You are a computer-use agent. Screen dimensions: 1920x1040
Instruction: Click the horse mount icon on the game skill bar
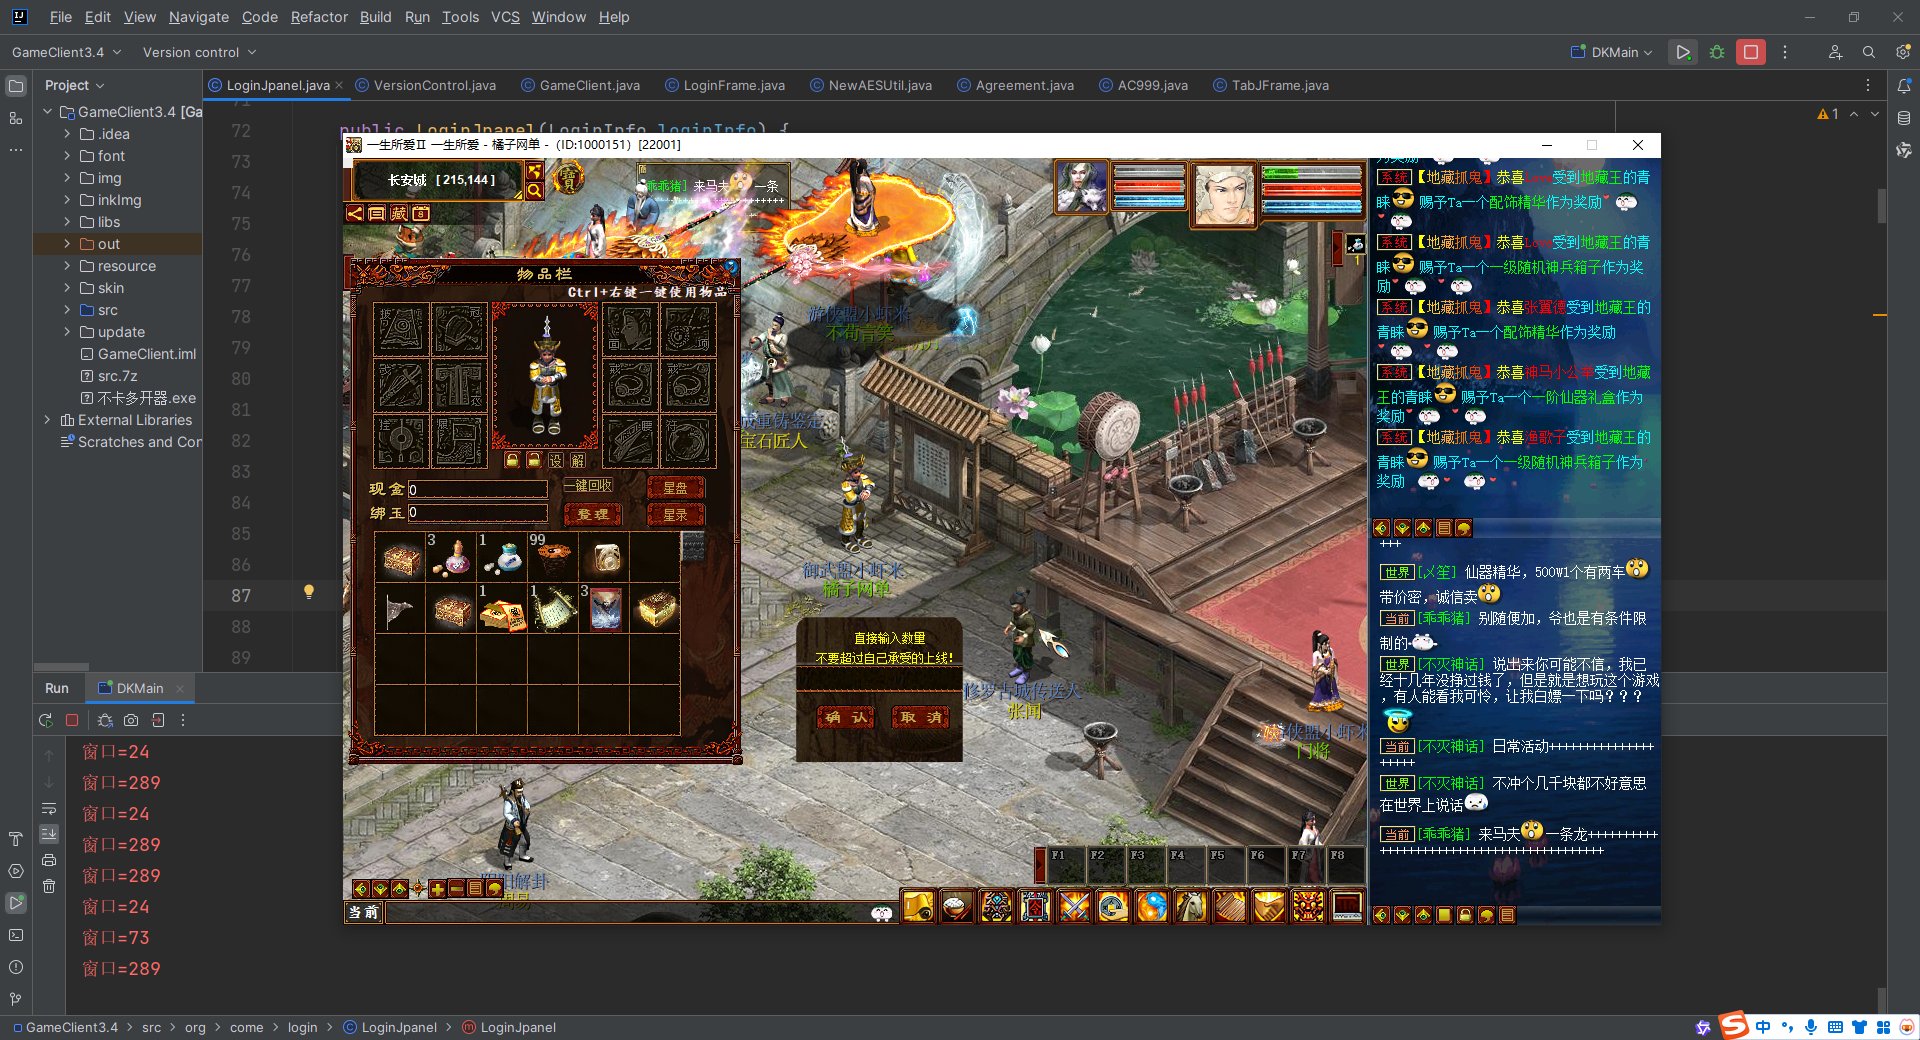[x=1191, y=906]
